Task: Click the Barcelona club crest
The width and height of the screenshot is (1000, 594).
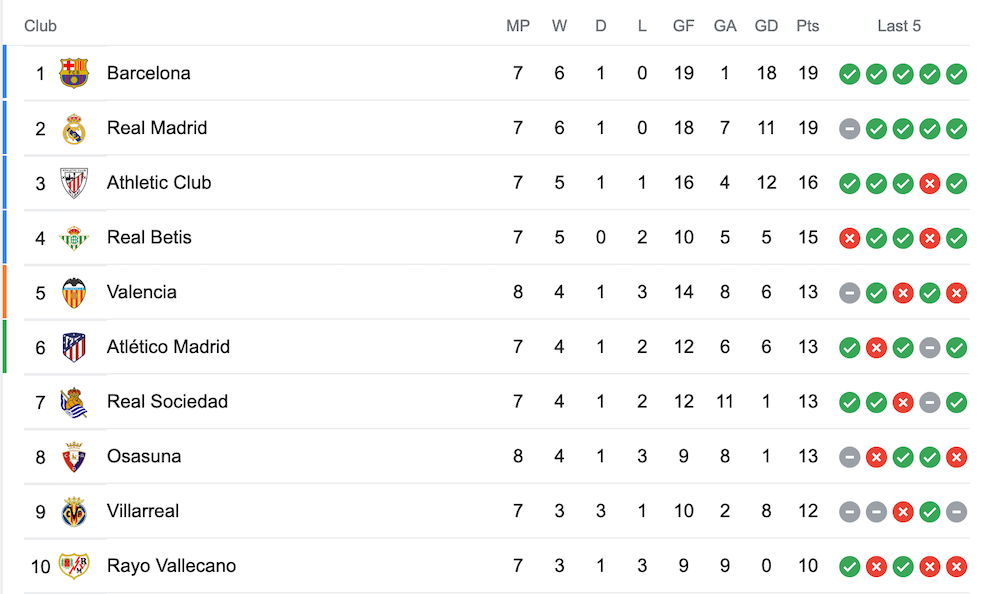Action: [x=74, y=73]
